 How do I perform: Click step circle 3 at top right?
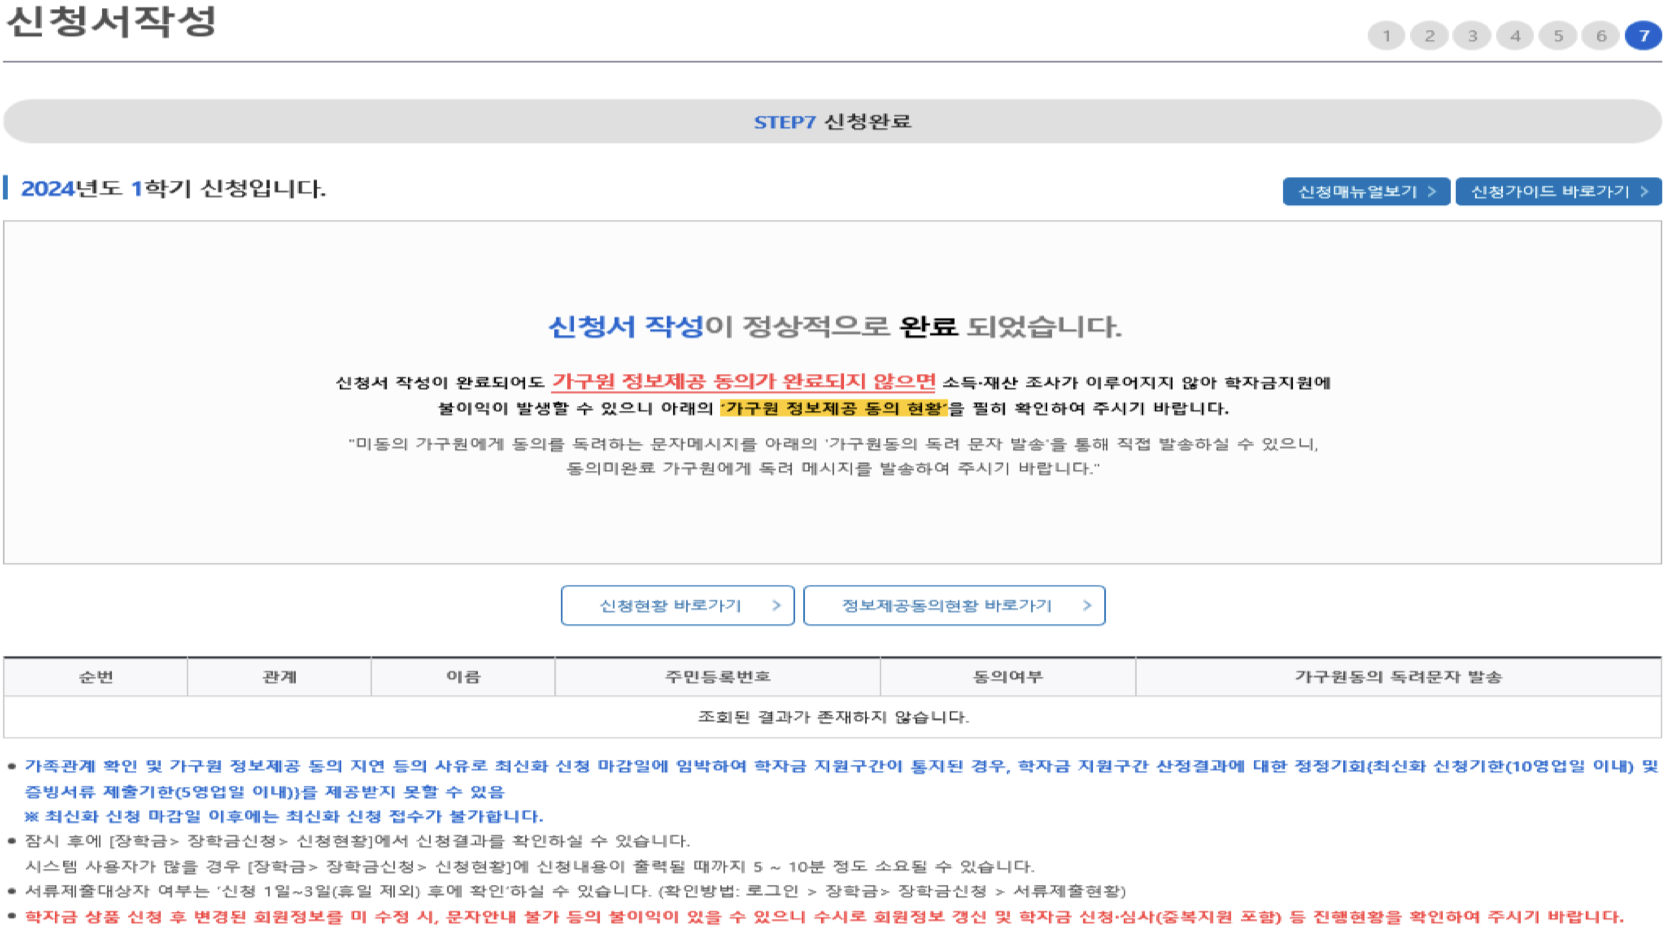coord(1473,35)
